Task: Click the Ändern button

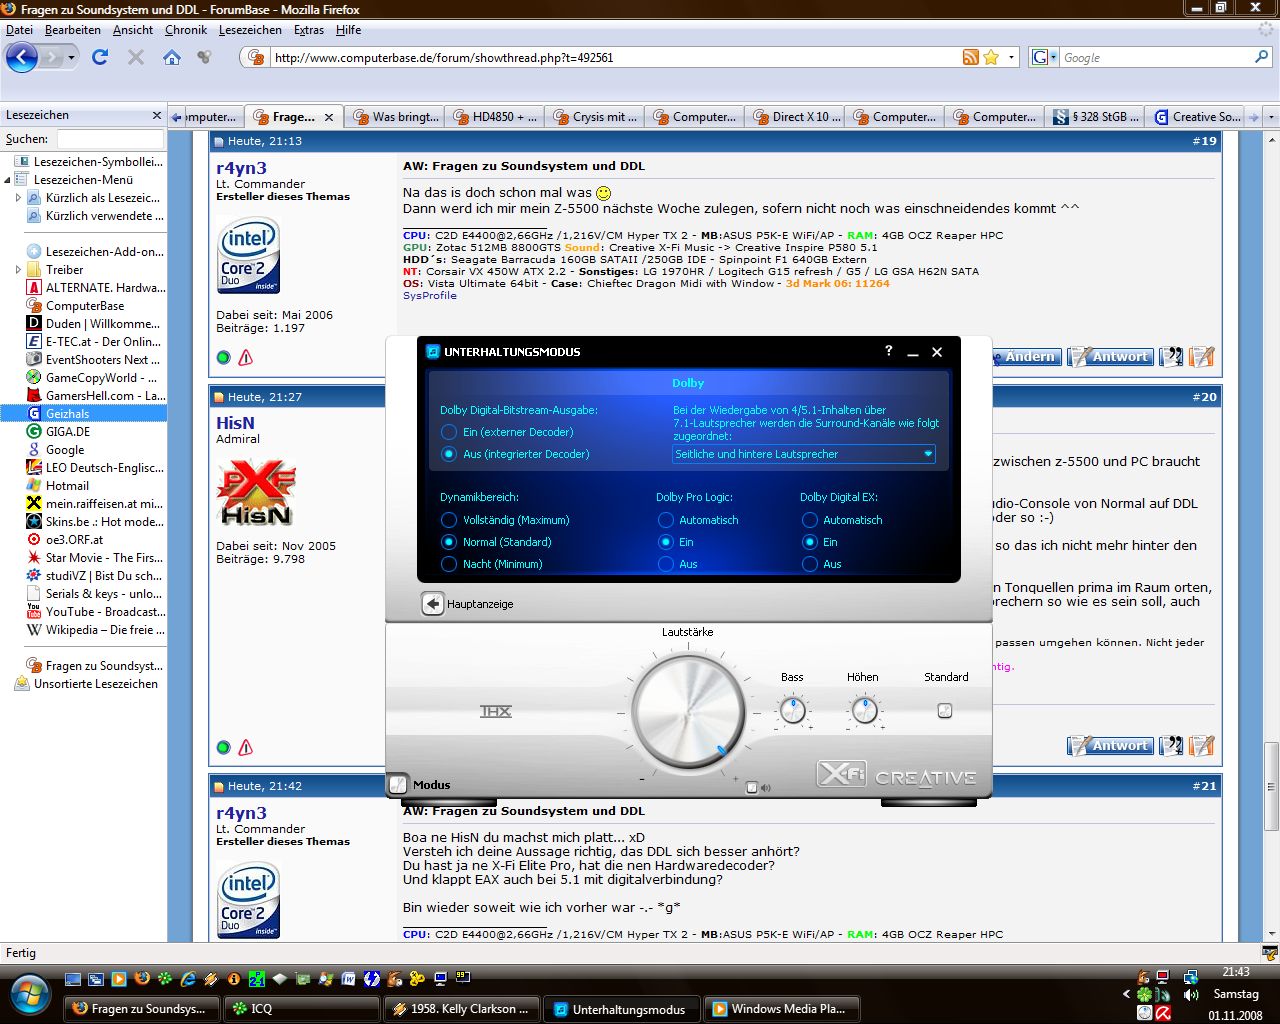Action: (1025, 356)
